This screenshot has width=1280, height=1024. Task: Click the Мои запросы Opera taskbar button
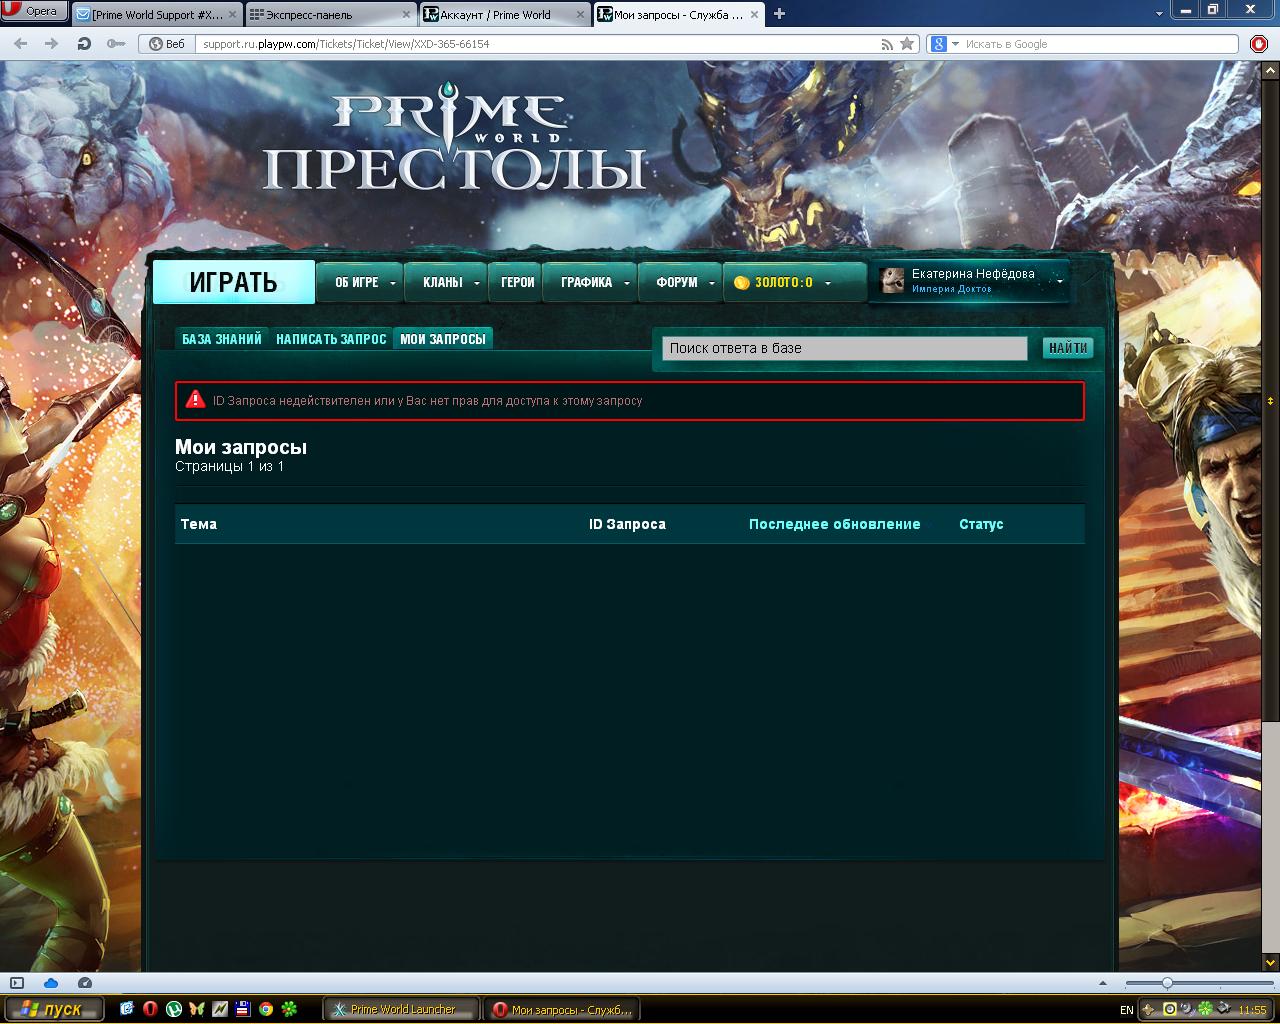pyautogui.click(x=561, y=1009)
